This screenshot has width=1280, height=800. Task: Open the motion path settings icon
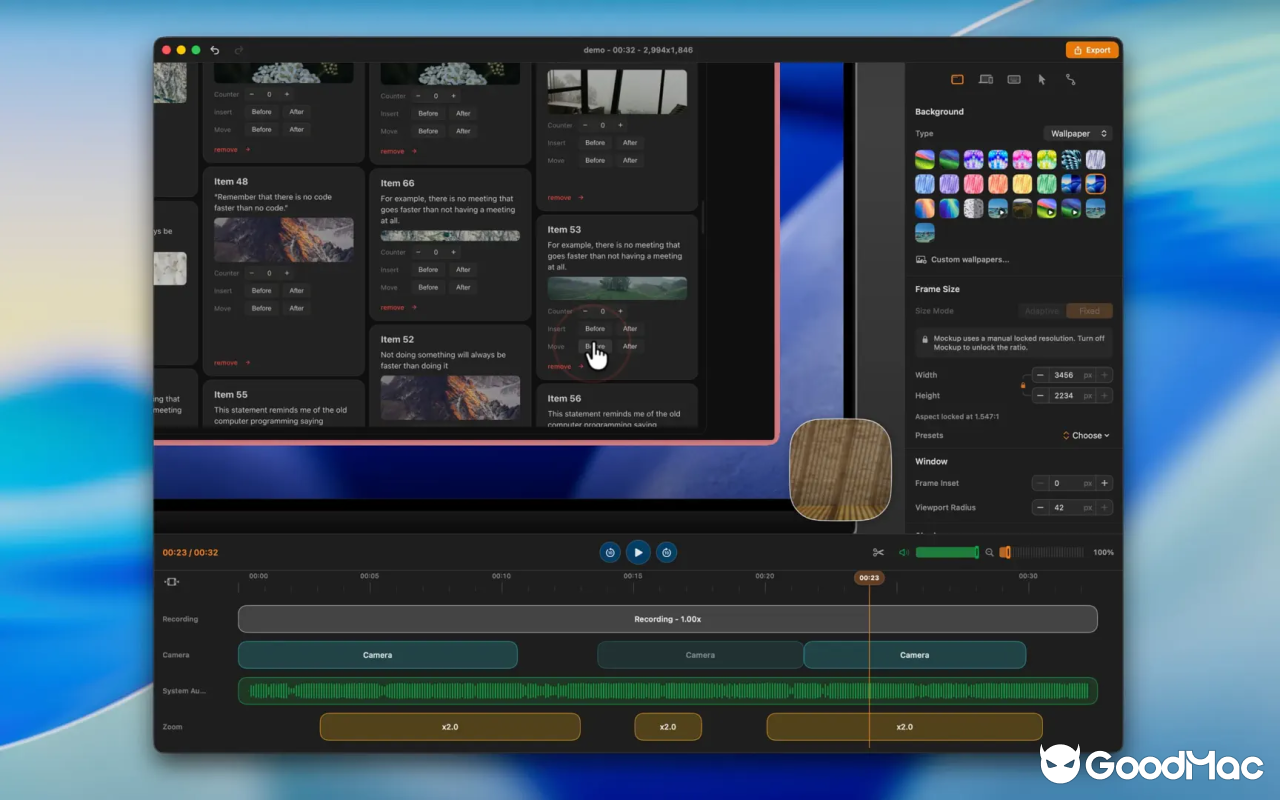1070,79
